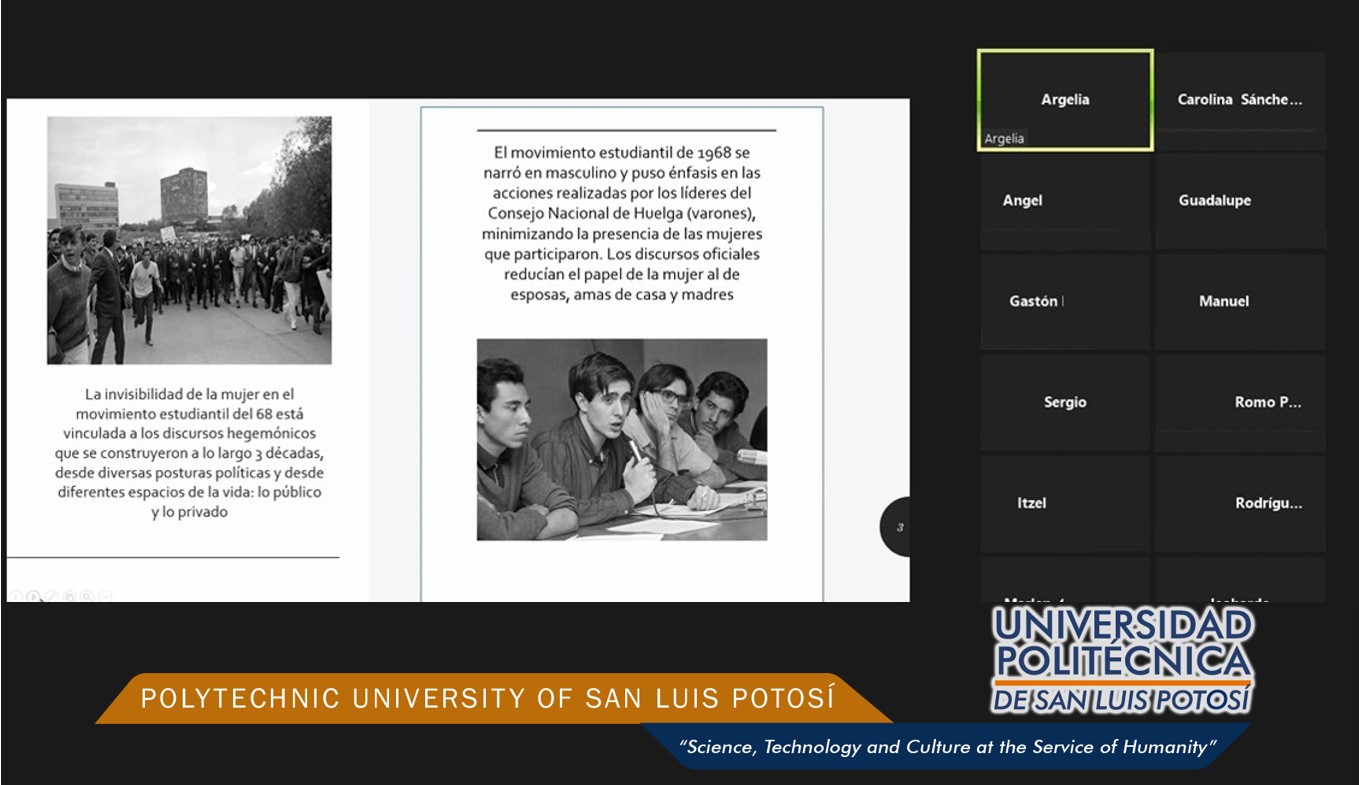The image size is (1359, 785).
Task: Click the "Science, Technology and Culture" motto text
Action: [947, 747]
